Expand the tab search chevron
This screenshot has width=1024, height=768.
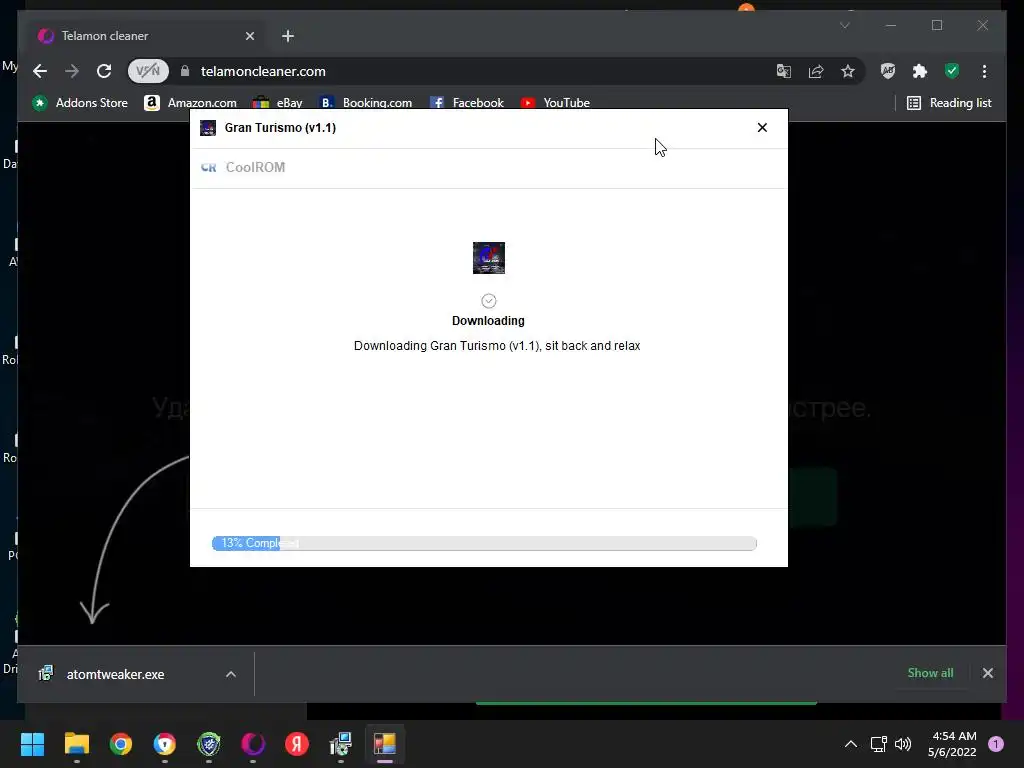pos(844,25)
